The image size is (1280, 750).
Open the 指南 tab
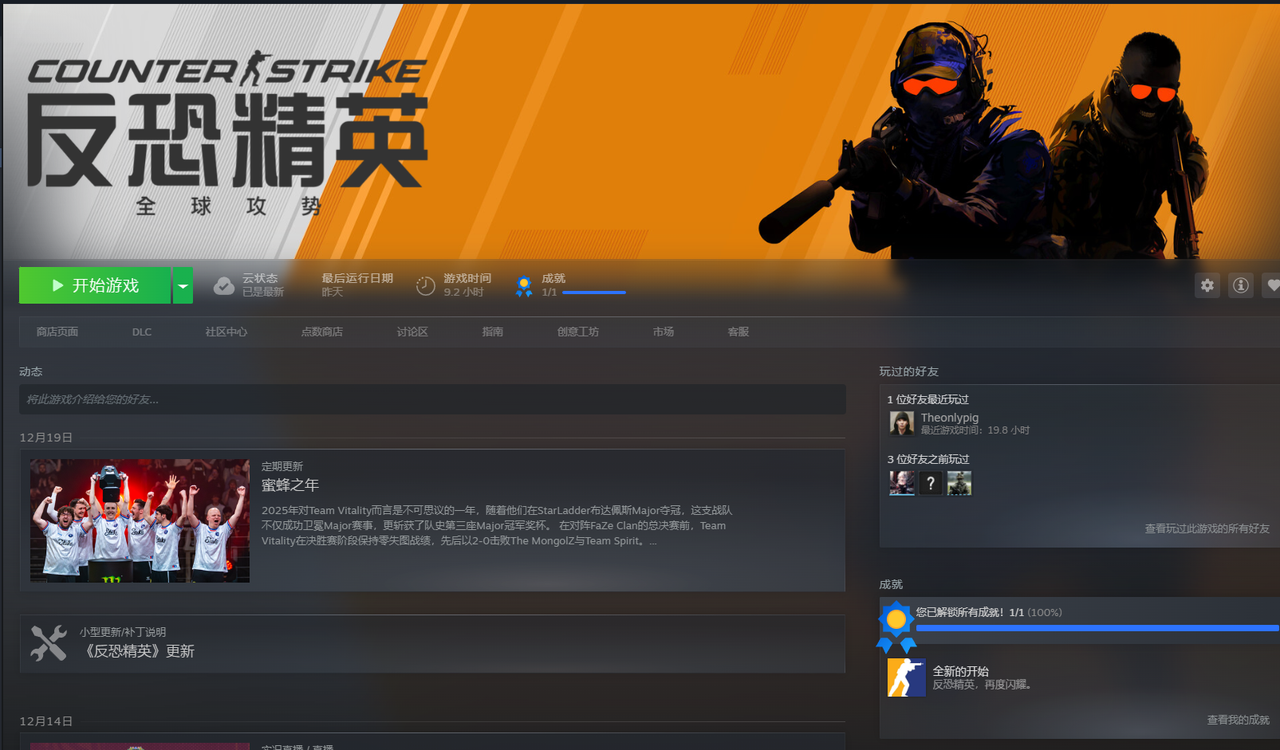(492, 332)
